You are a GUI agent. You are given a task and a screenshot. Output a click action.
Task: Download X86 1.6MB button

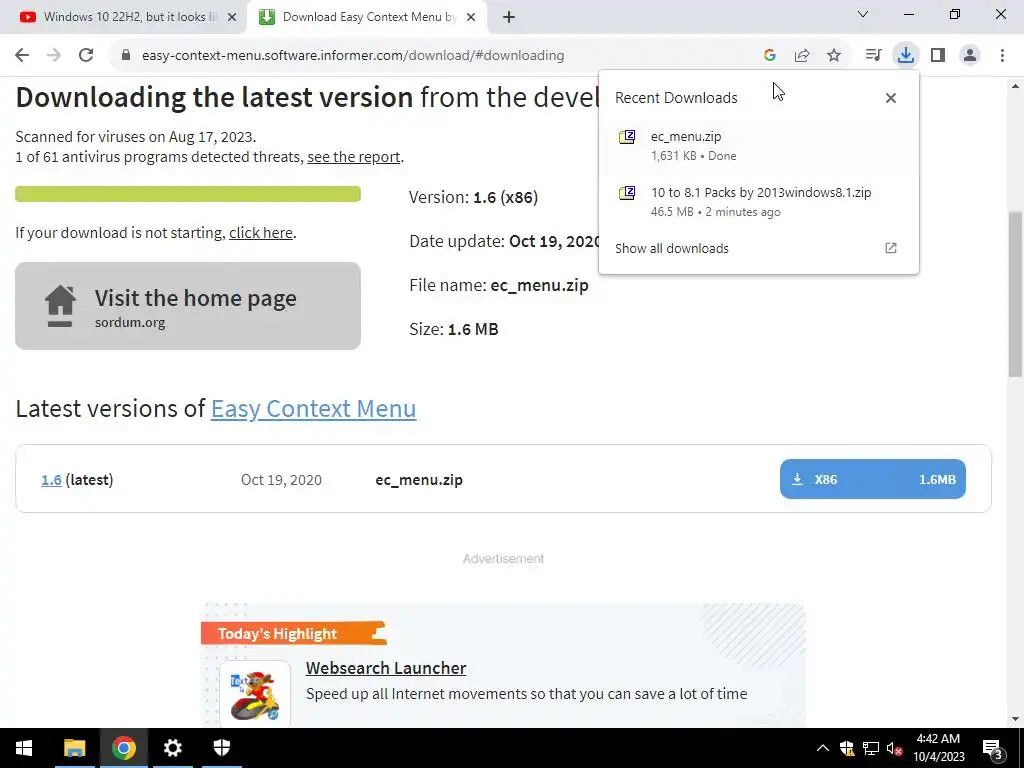(x=872, y=479)
